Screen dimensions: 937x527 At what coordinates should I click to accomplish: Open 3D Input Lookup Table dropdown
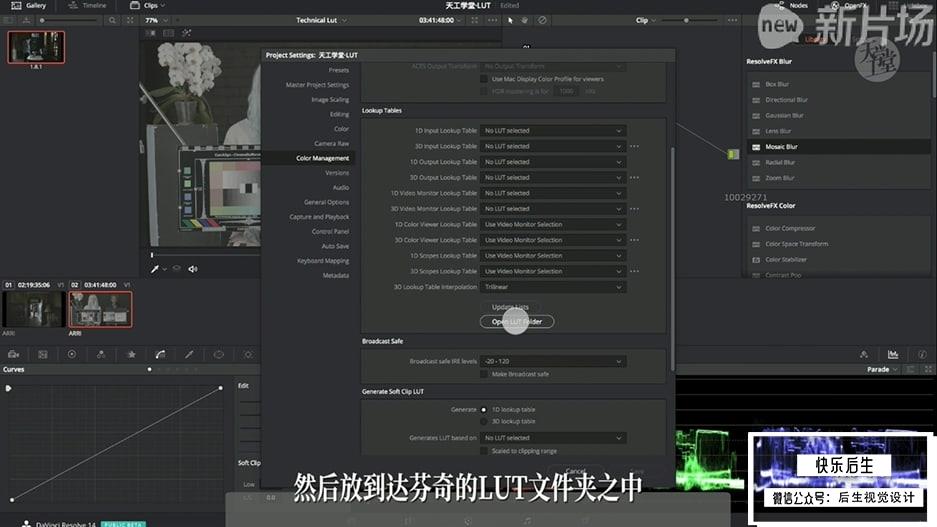(553, 146)
